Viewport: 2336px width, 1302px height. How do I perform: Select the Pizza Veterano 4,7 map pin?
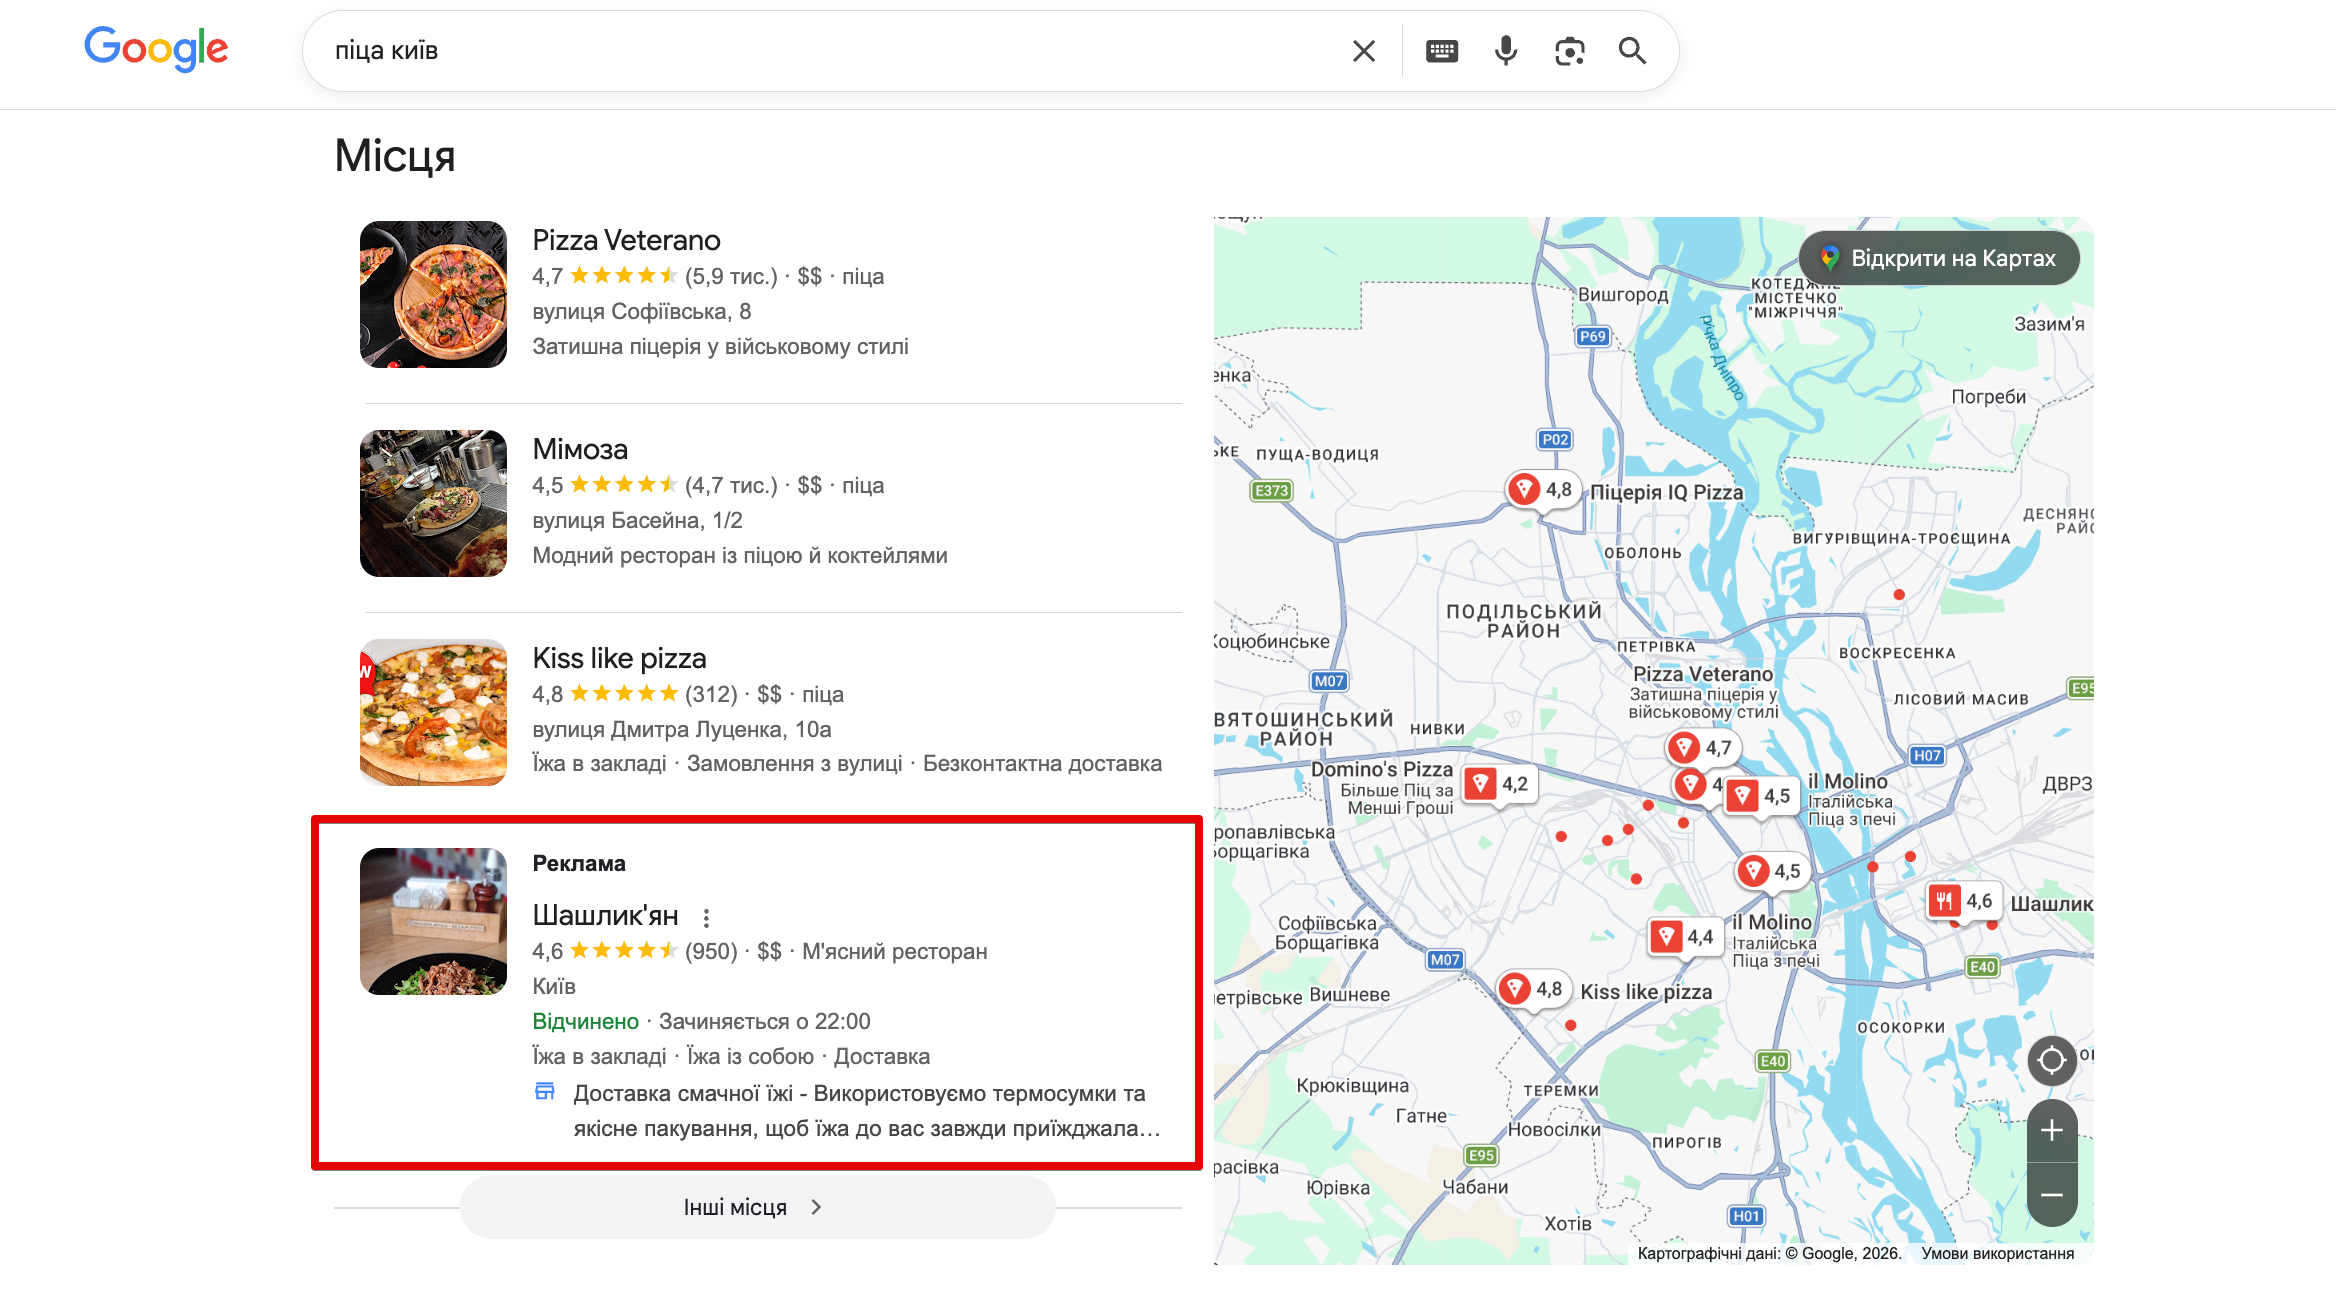click(x=1703, y=747)
